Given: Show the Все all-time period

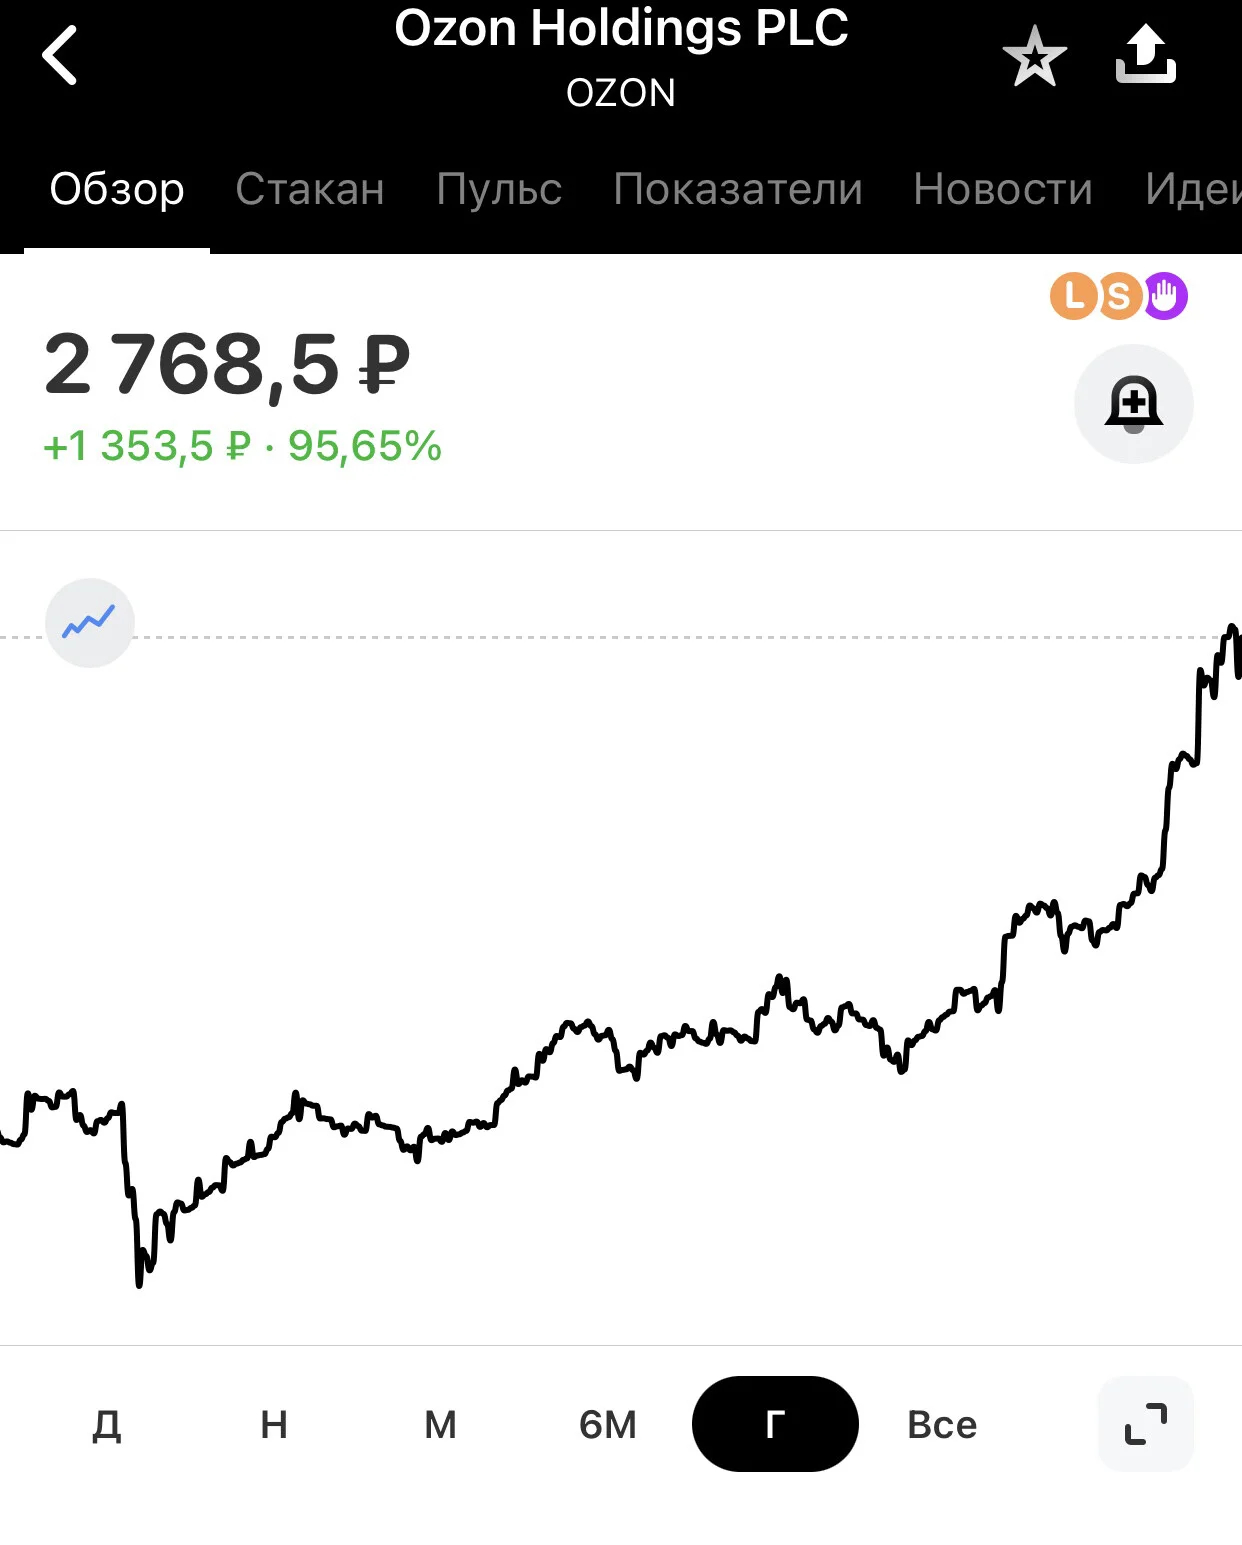Looking at the screenshot, I should pyautogui.click(x=942, y=1424).
